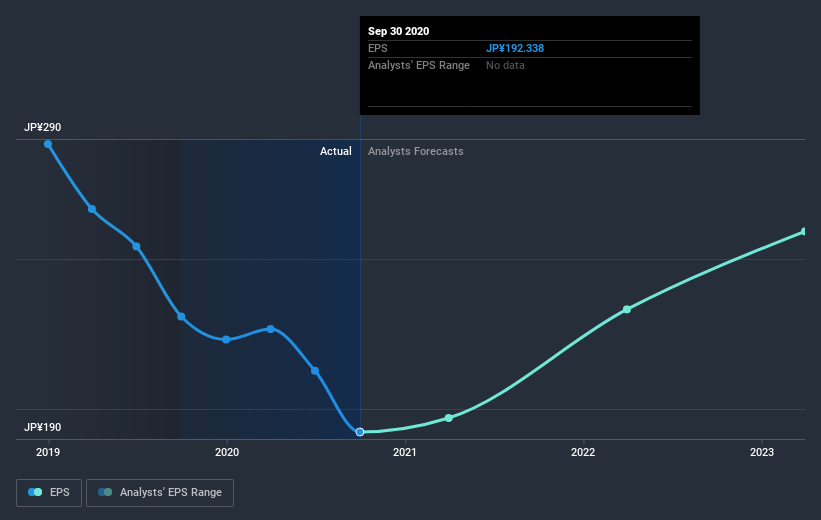Viewport: 821px width, 520px height.
Task: Select the third EPS point in mid-2019
Action: 136,246
